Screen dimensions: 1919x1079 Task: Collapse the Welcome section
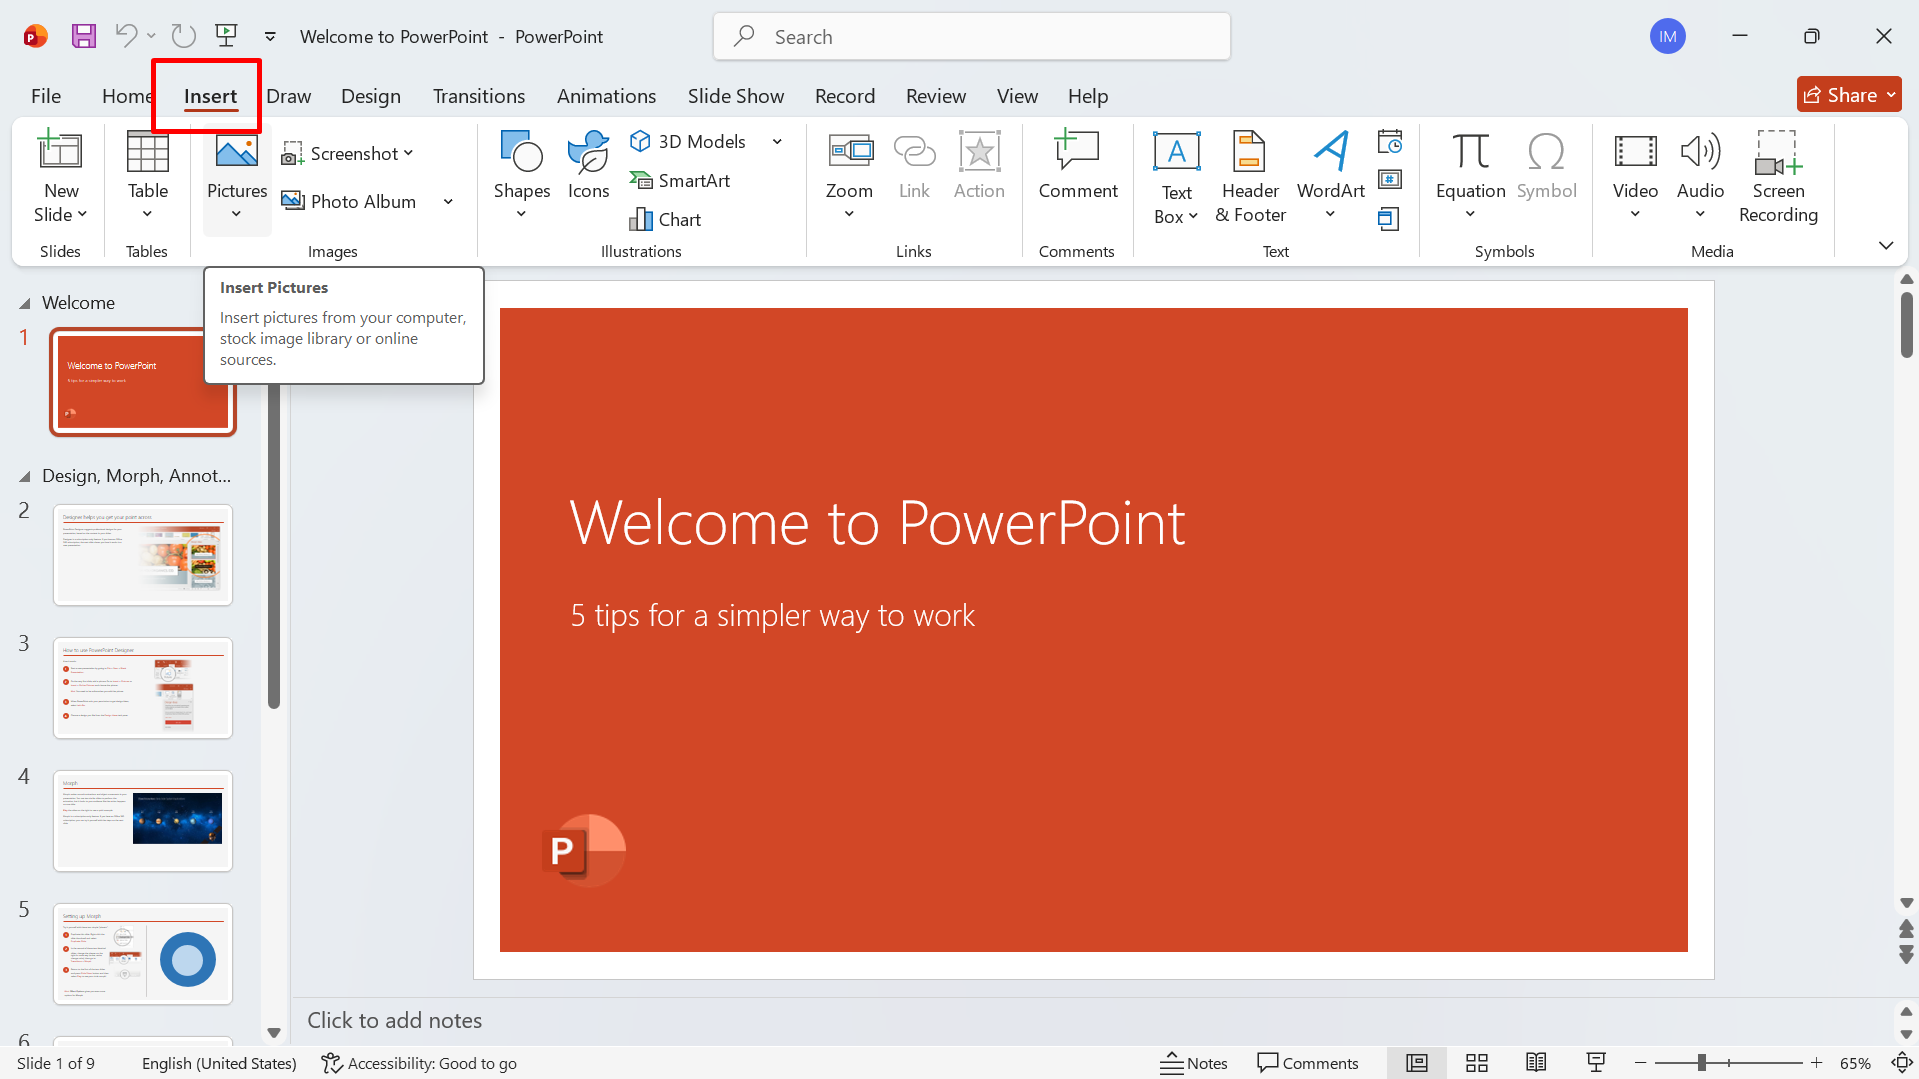point(25,303)
